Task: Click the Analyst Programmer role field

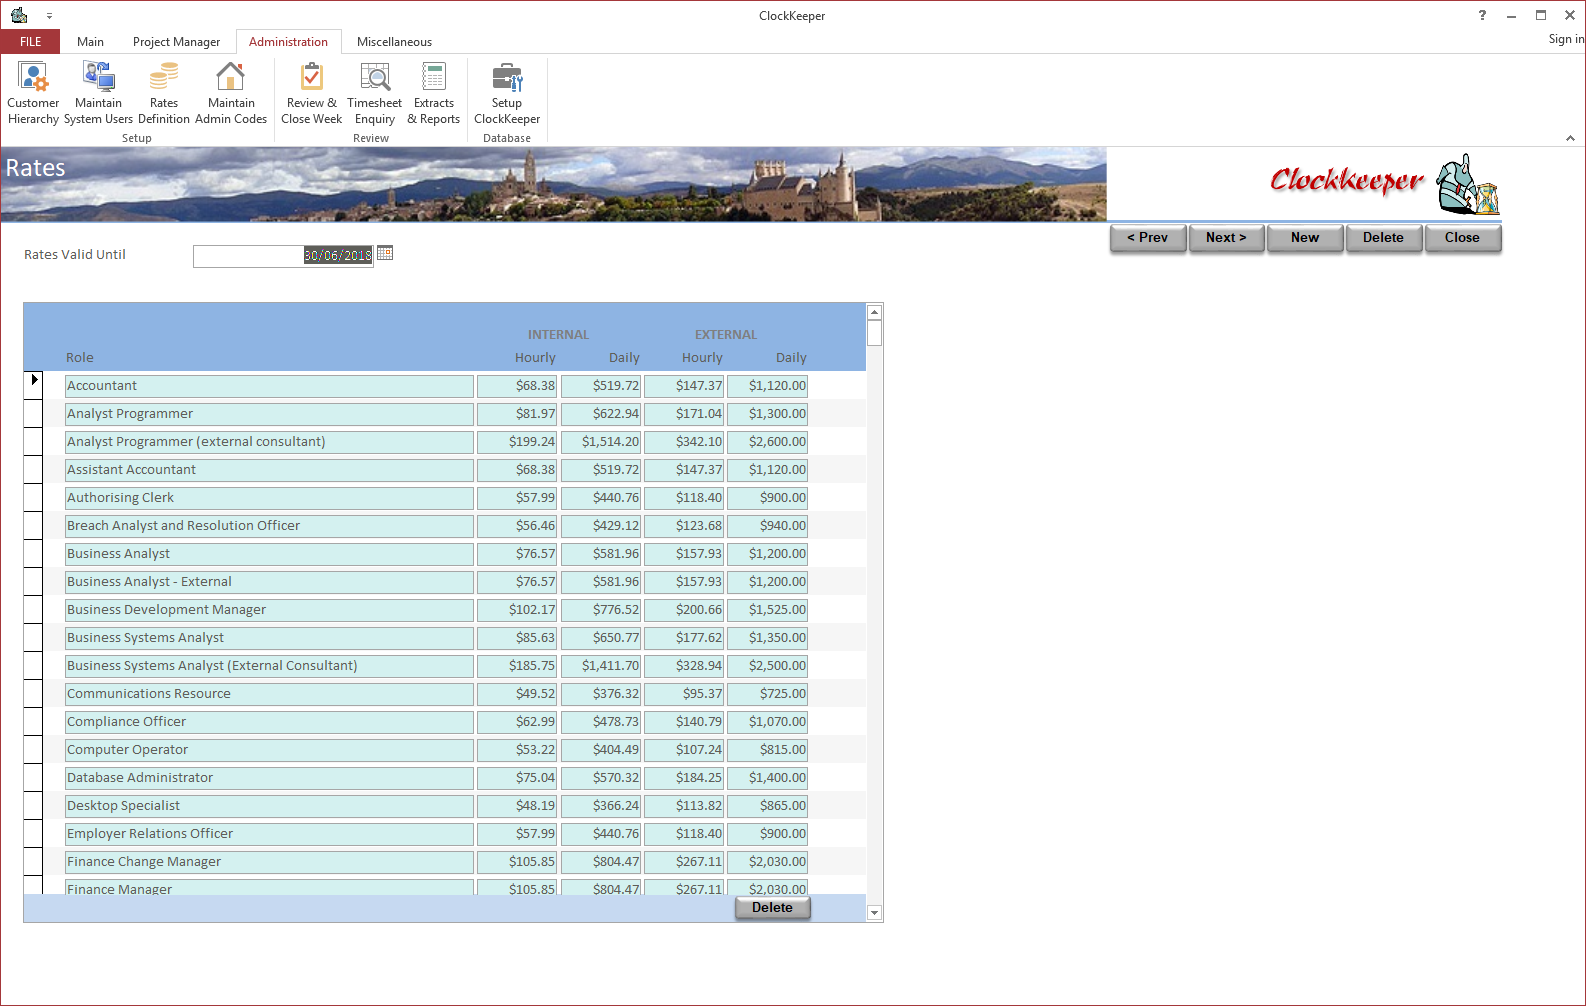Action: [269, 414]
